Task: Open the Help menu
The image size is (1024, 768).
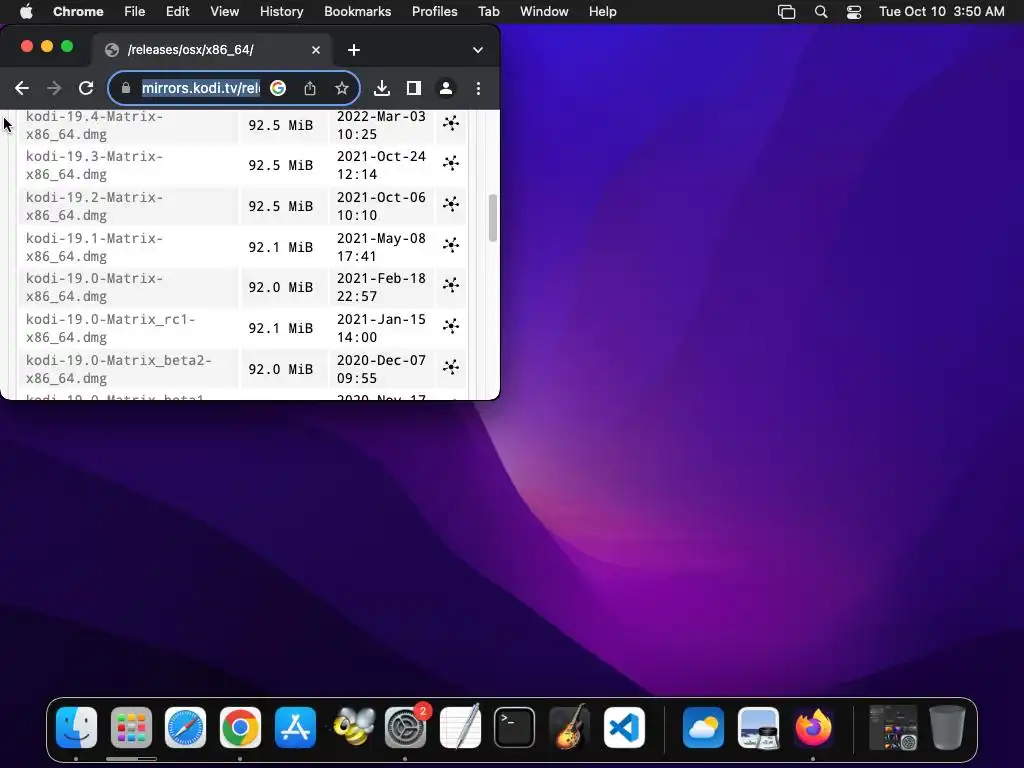Action: click(x=602, y=12)
